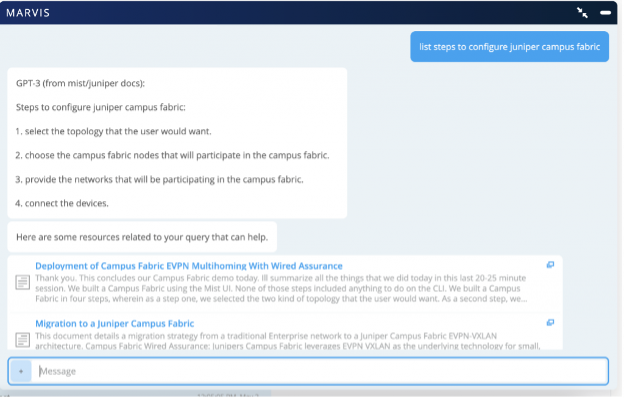Open Migration to a Juniper Campus Fabric link
The width and height of the screenshot is (624, 400).
point(114,324)
